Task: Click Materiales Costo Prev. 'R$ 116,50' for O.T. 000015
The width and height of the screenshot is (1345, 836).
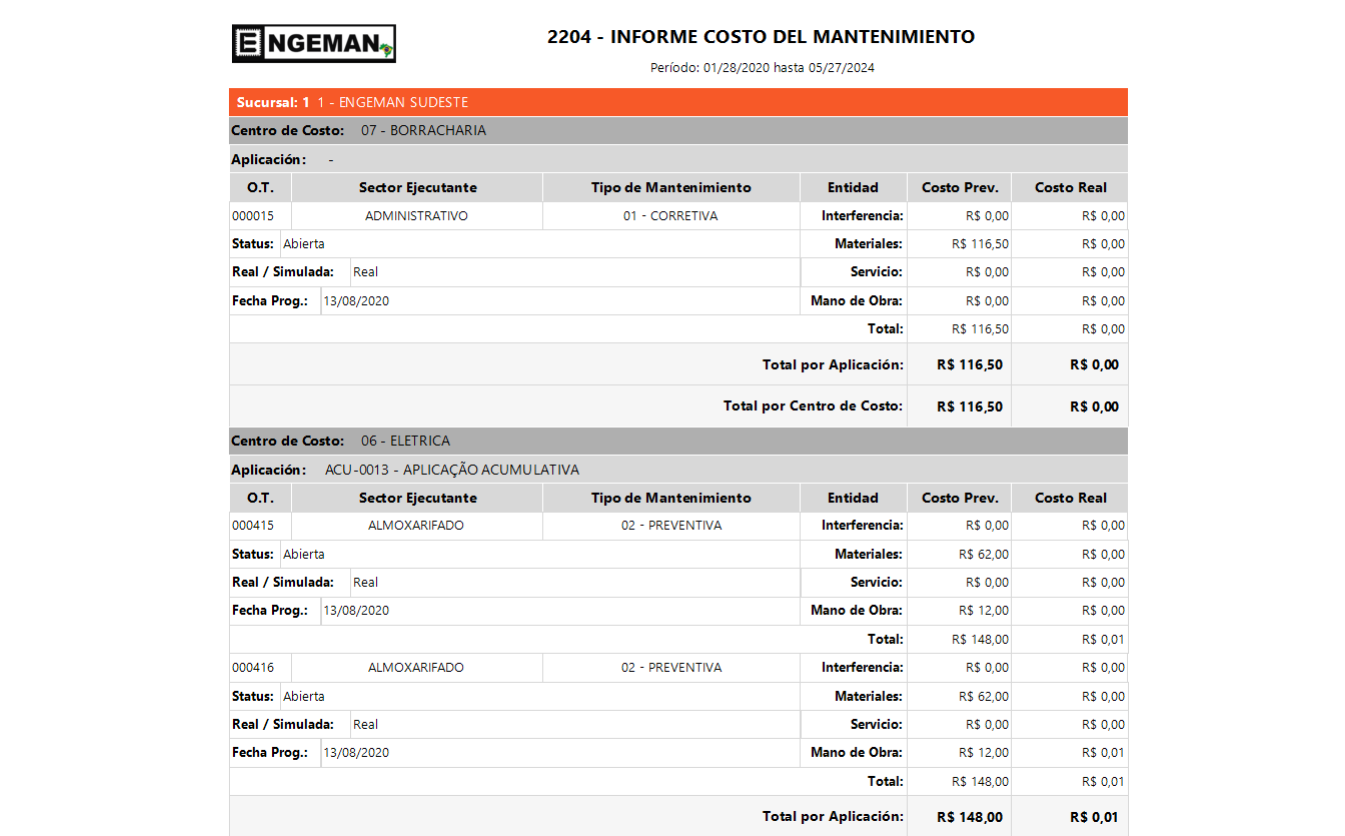Action: pyautogui.click(x=980, y=244)
